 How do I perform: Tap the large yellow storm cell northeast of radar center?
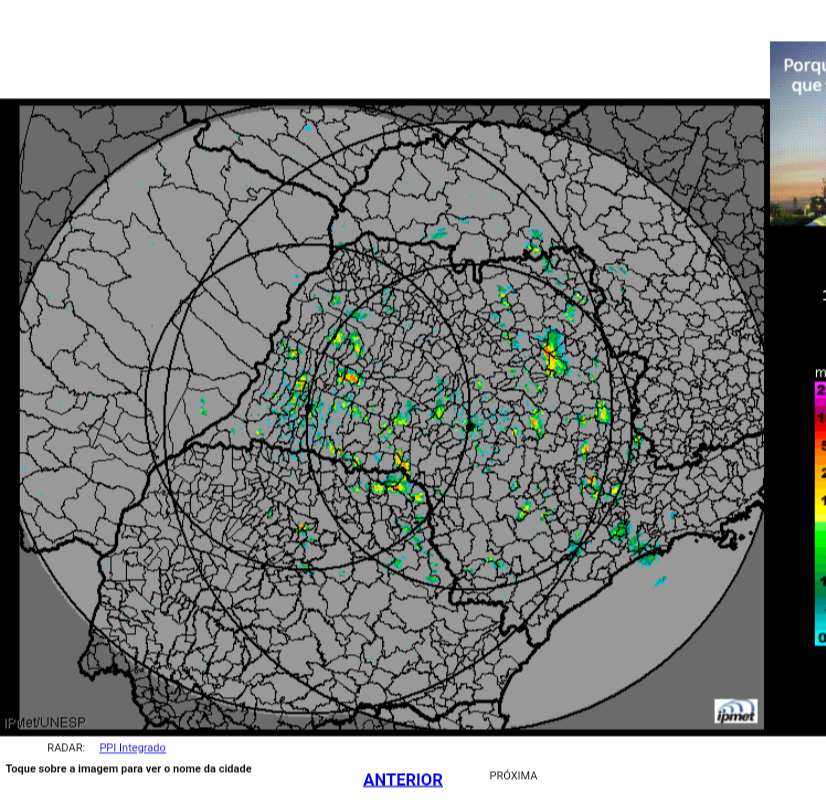click(552, 356)
